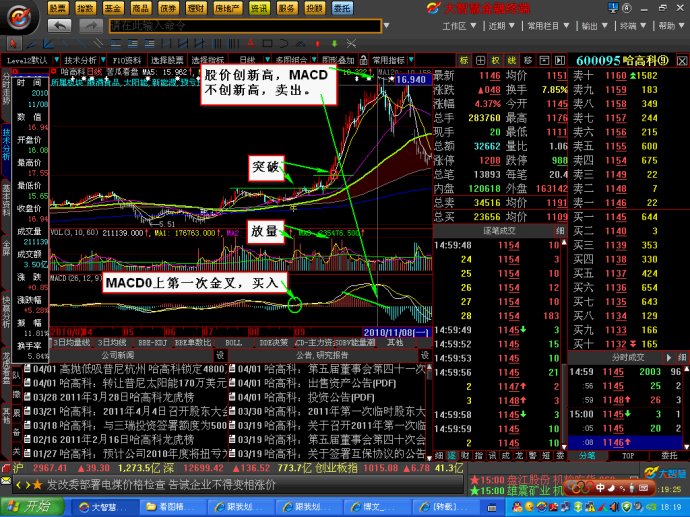This screenshot has width=690, height=517.
Task: Open the 股票 category
Action: (x=57, y=8)
